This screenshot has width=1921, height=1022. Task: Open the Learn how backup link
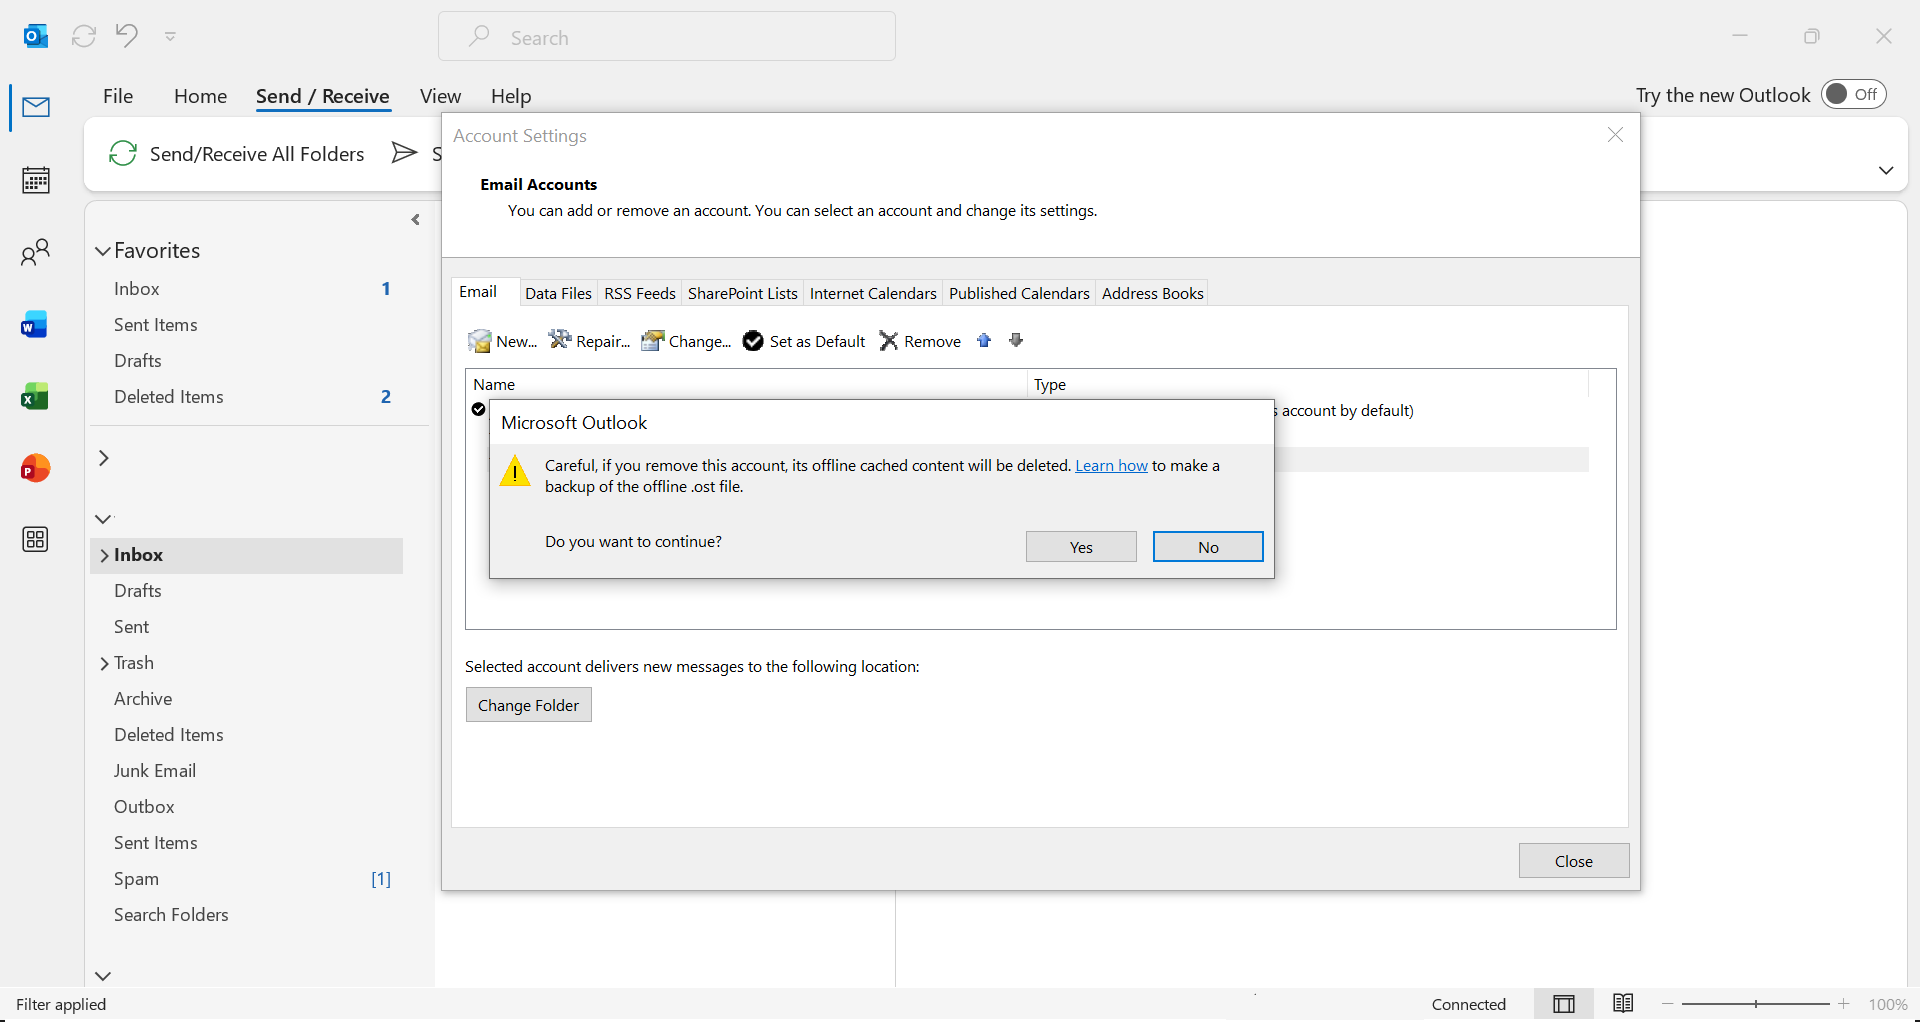click(1111, 466)
